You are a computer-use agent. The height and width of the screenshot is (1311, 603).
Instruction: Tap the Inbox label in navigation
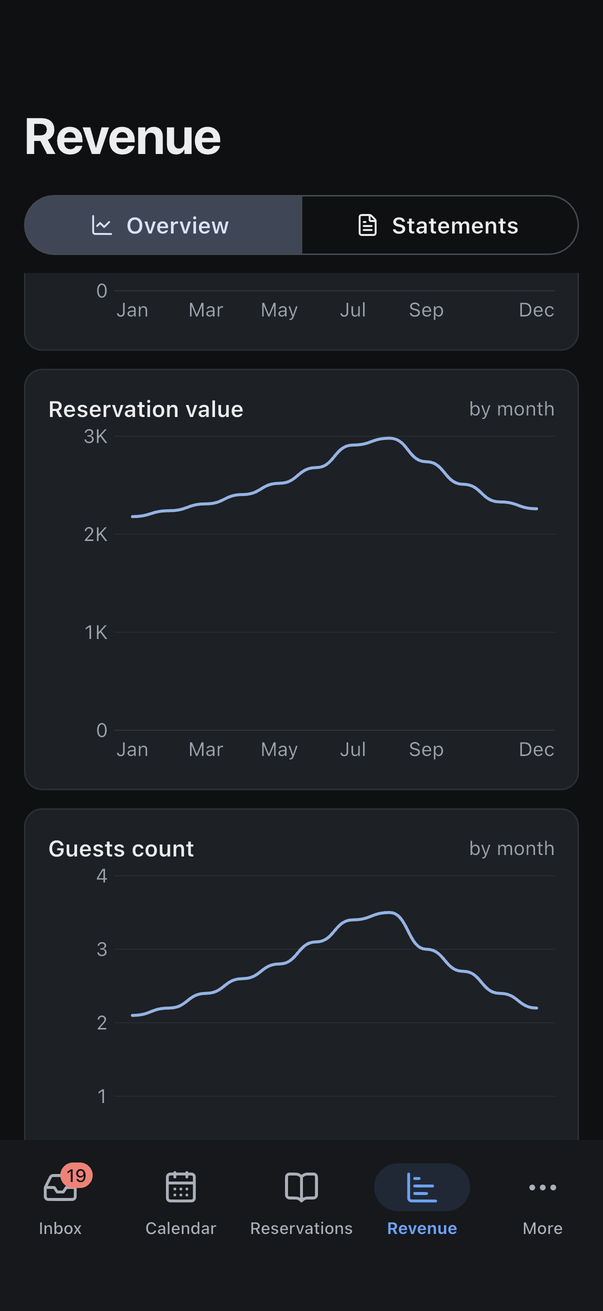[60, 1228]
